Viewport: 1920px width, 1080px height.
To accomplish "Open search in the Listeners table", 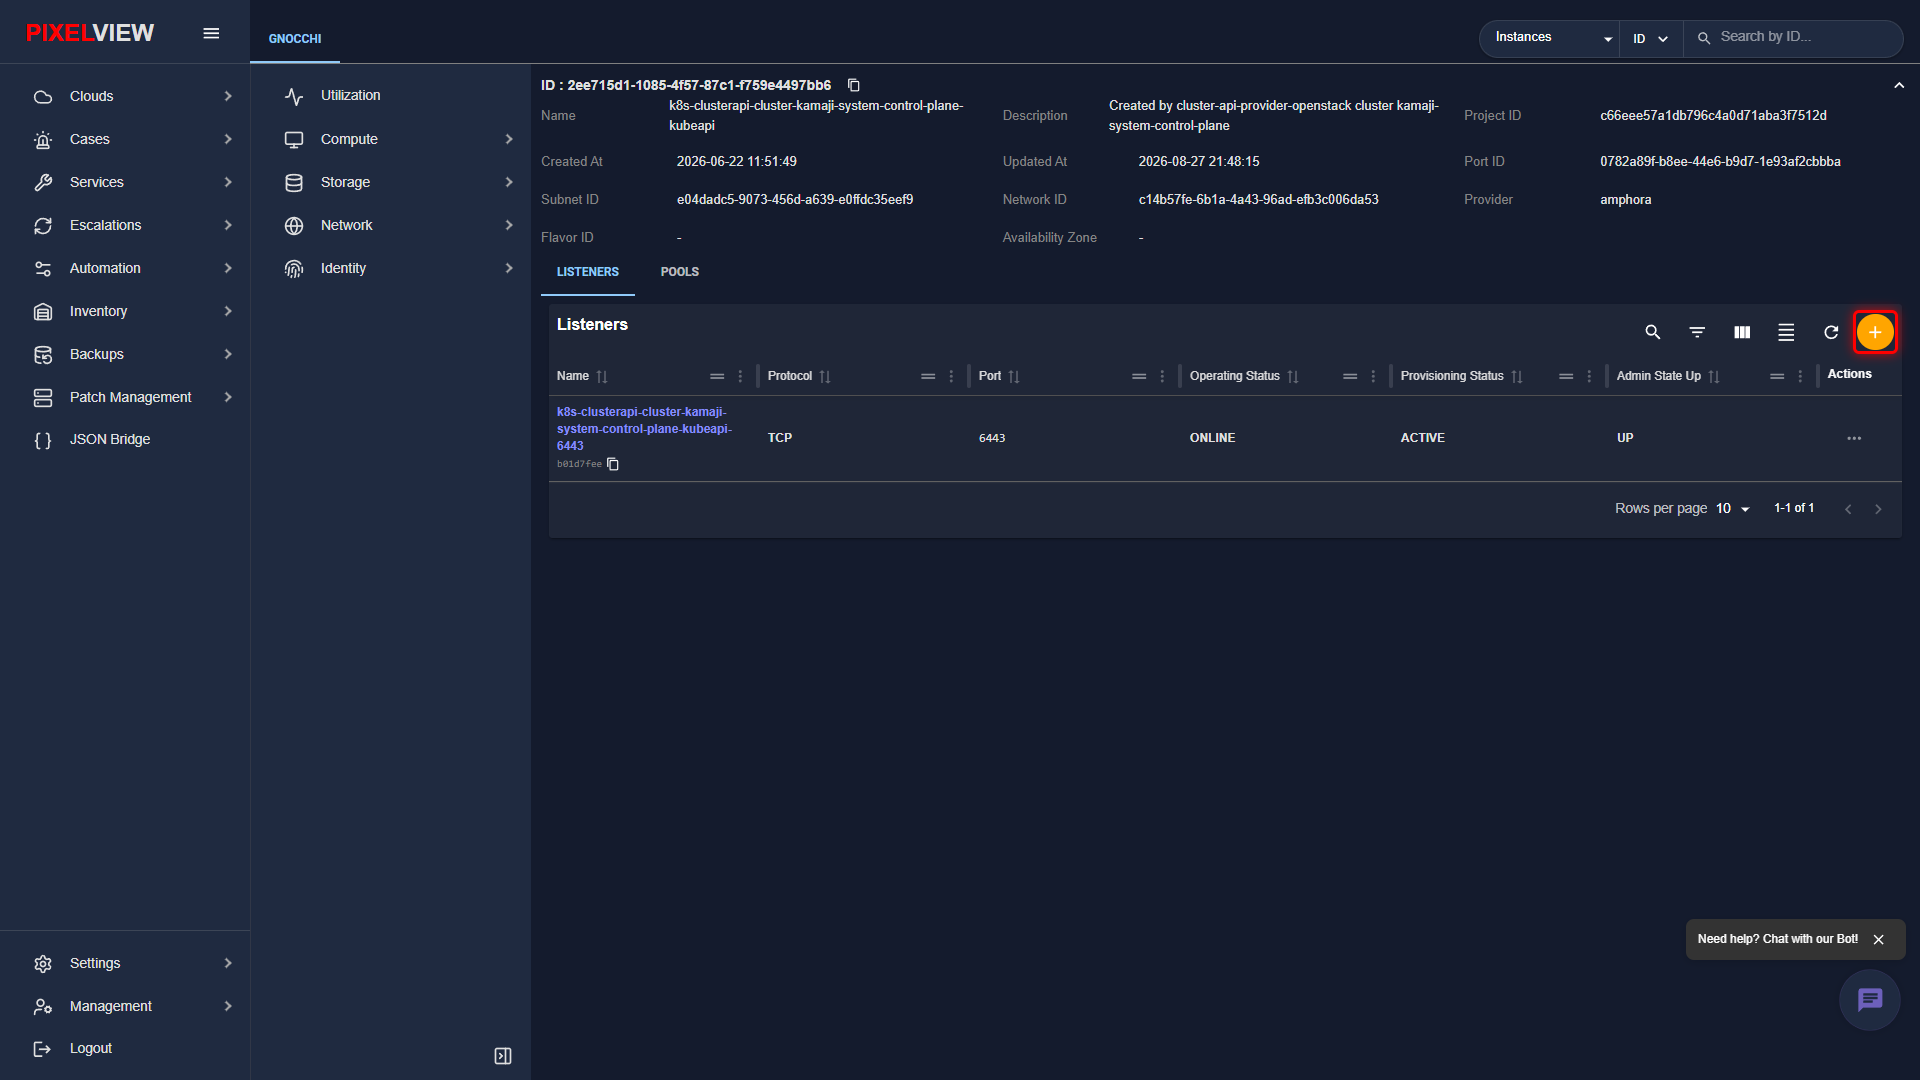I will tap(1653, 332).
